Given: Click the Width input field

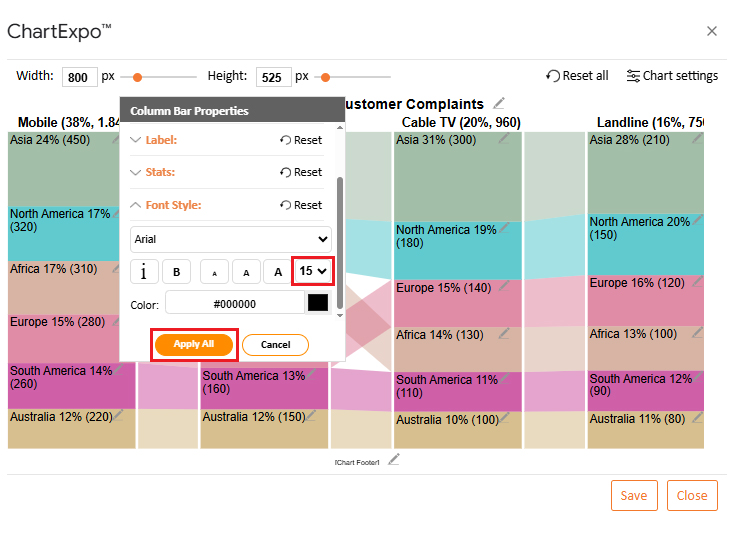Looking at the screenshot, I should click(79, 77).
